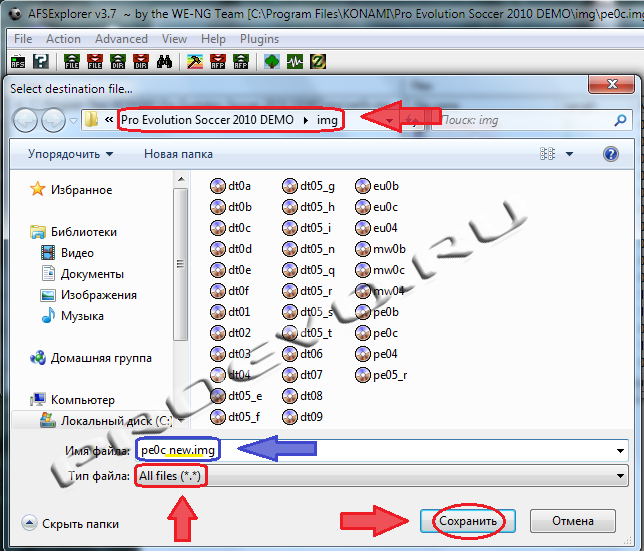Open the Музыка library
Viewport: 644px width, 551px height.
point(72,316)
